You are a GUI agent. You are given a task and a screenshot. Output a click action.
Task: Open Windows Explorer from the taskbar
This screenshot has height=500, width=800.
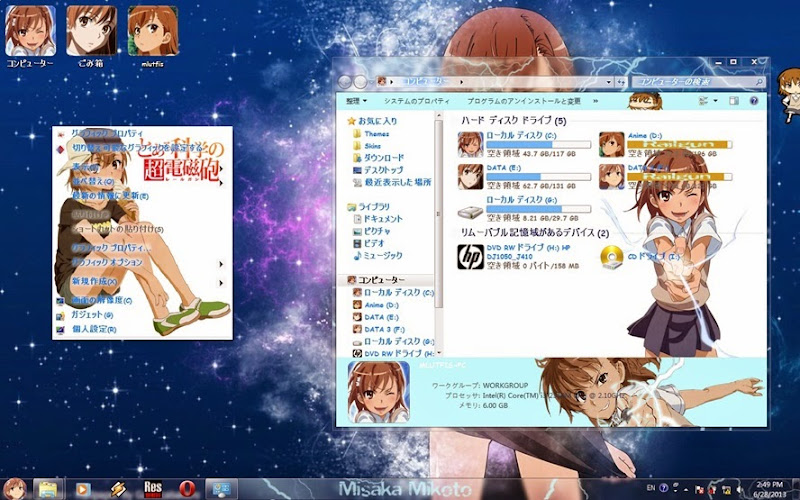coord(48,489)
